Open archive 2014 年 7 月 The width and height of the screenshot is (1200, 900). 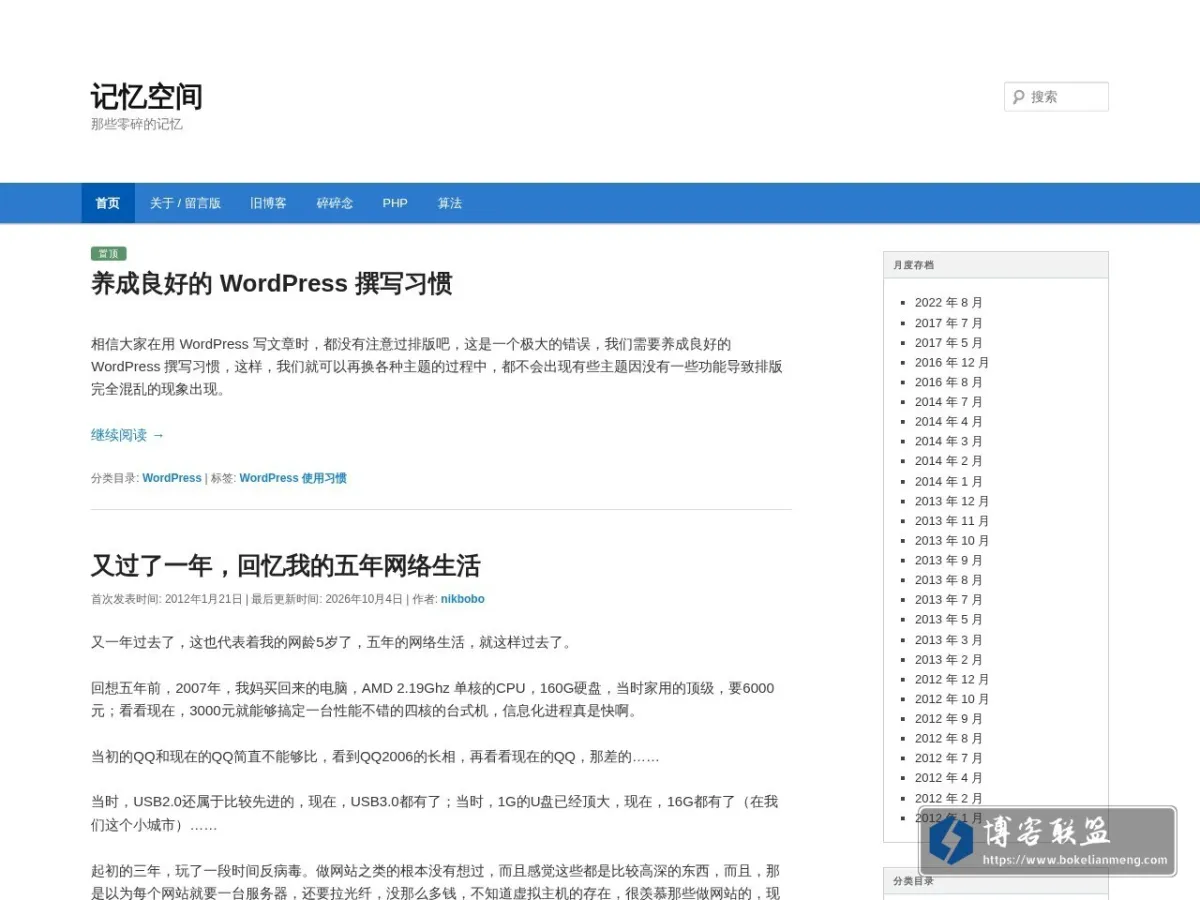[x=949, y=402]
